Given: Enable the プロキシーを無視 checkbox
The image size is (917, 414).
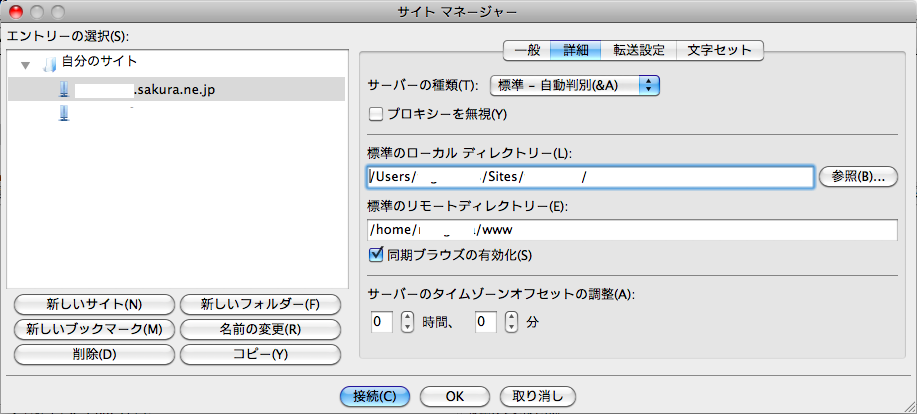Looking at the screenshot, I should point(377,114).
